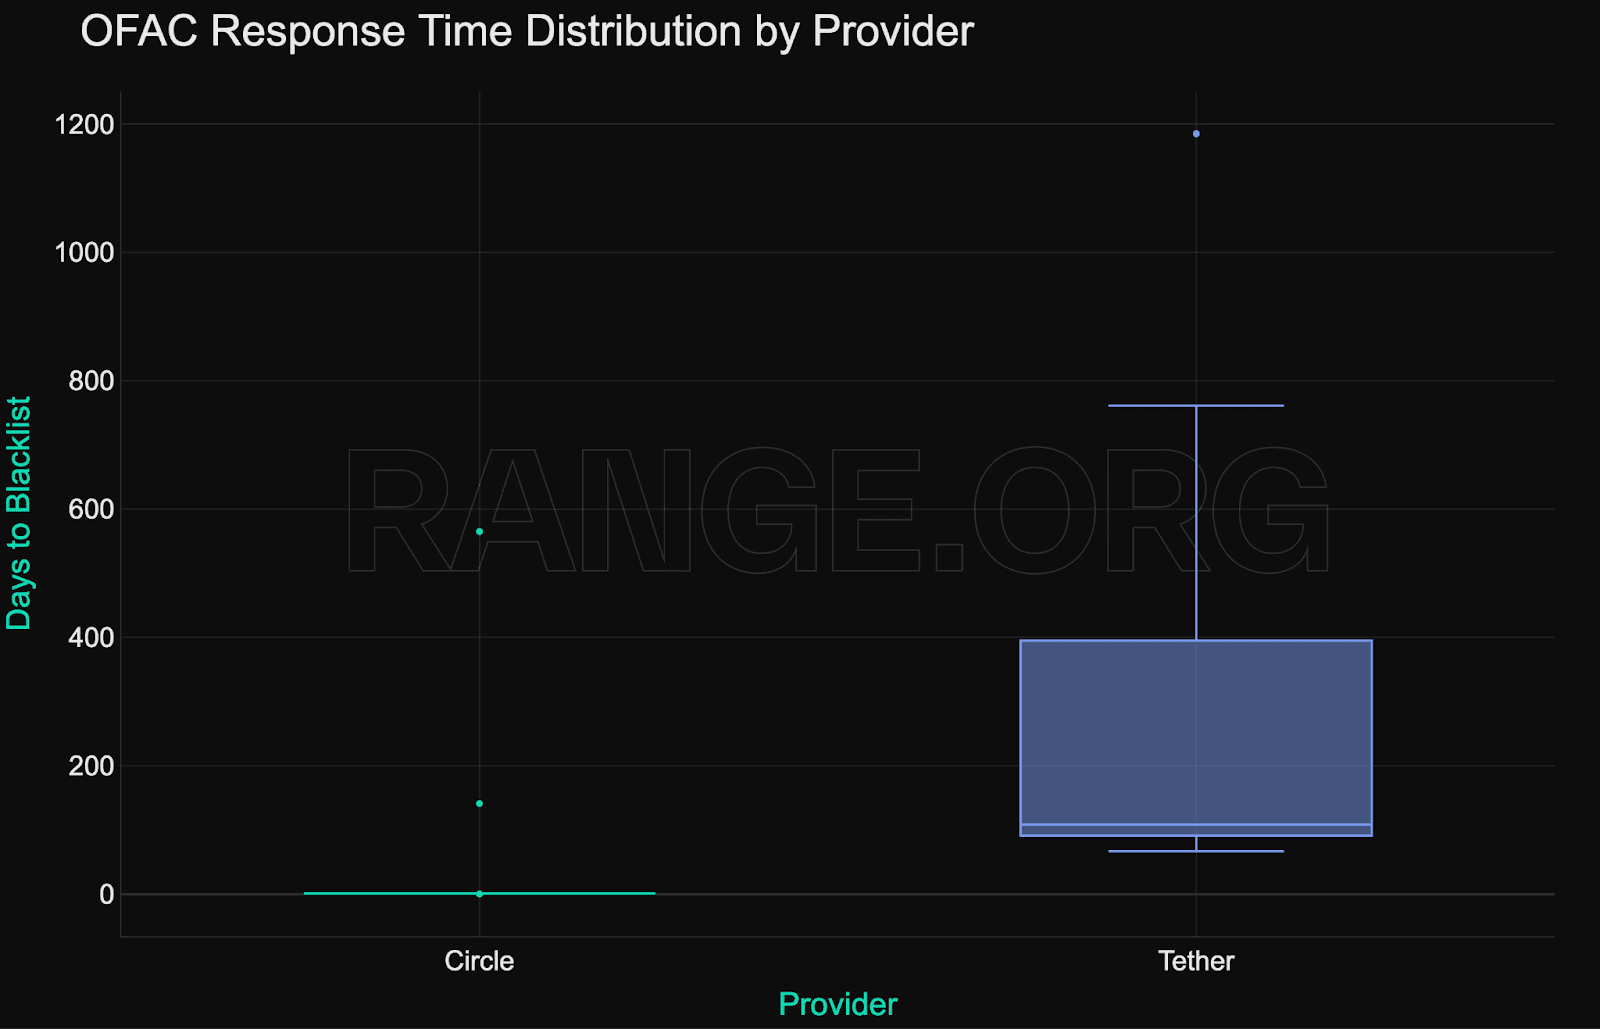Click the Tether outlier point near 1200 days
The height and width of the screenshot is (1029, 1600).
tap(1196, 134)
